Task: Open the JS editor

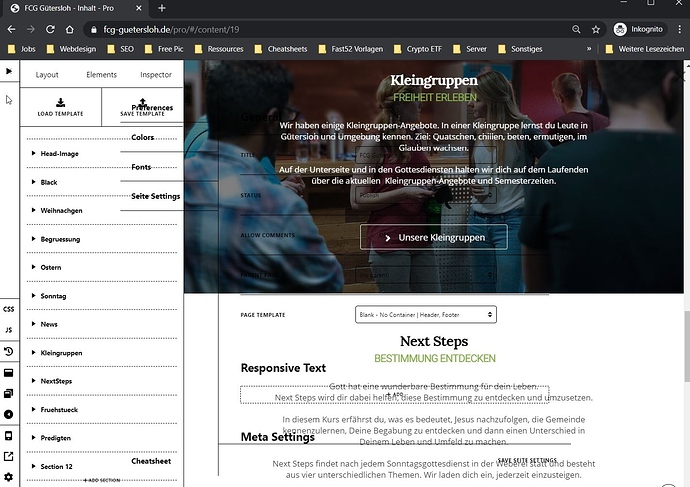Action: click(9, 330)
